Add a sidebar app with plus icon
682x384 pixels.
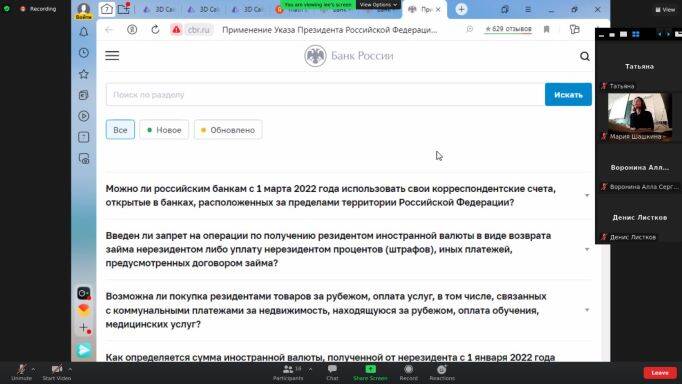(84, 328)
